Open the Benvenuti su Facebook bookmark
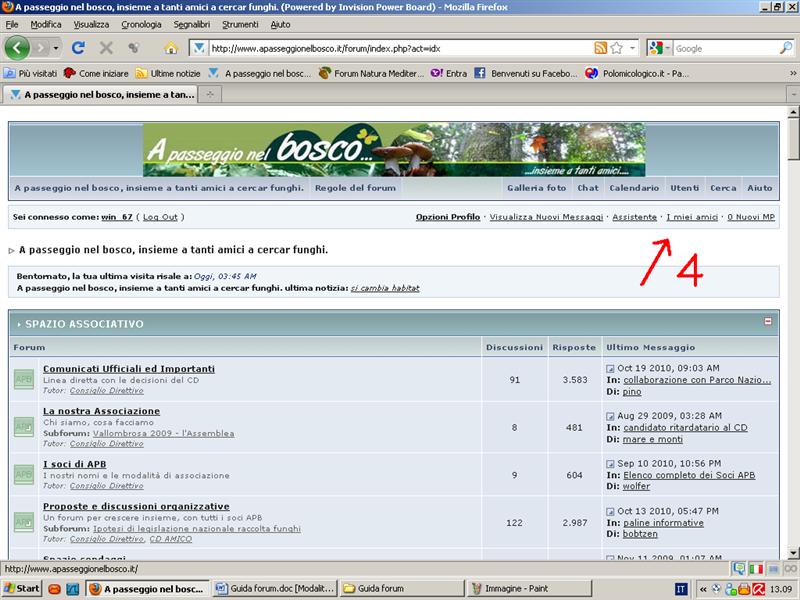Image resolution: width=800 pixels, height=600 pixels. tap(526, 73)
